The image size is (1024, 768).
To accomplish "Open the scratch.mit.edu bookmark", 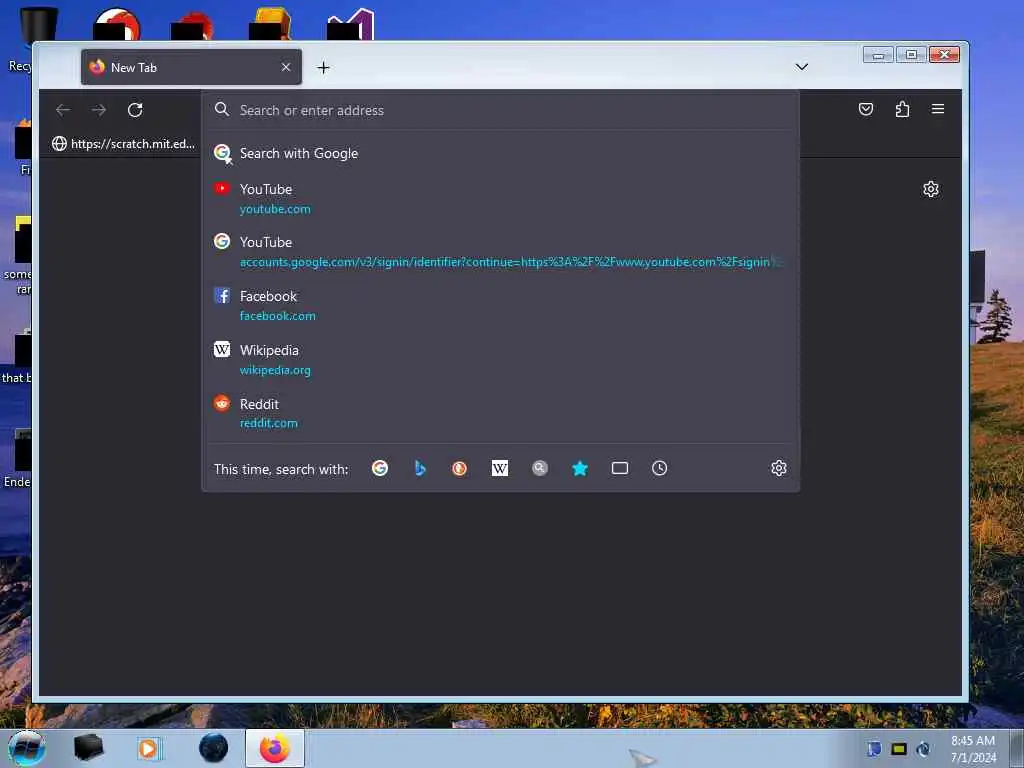I will 123,144.
